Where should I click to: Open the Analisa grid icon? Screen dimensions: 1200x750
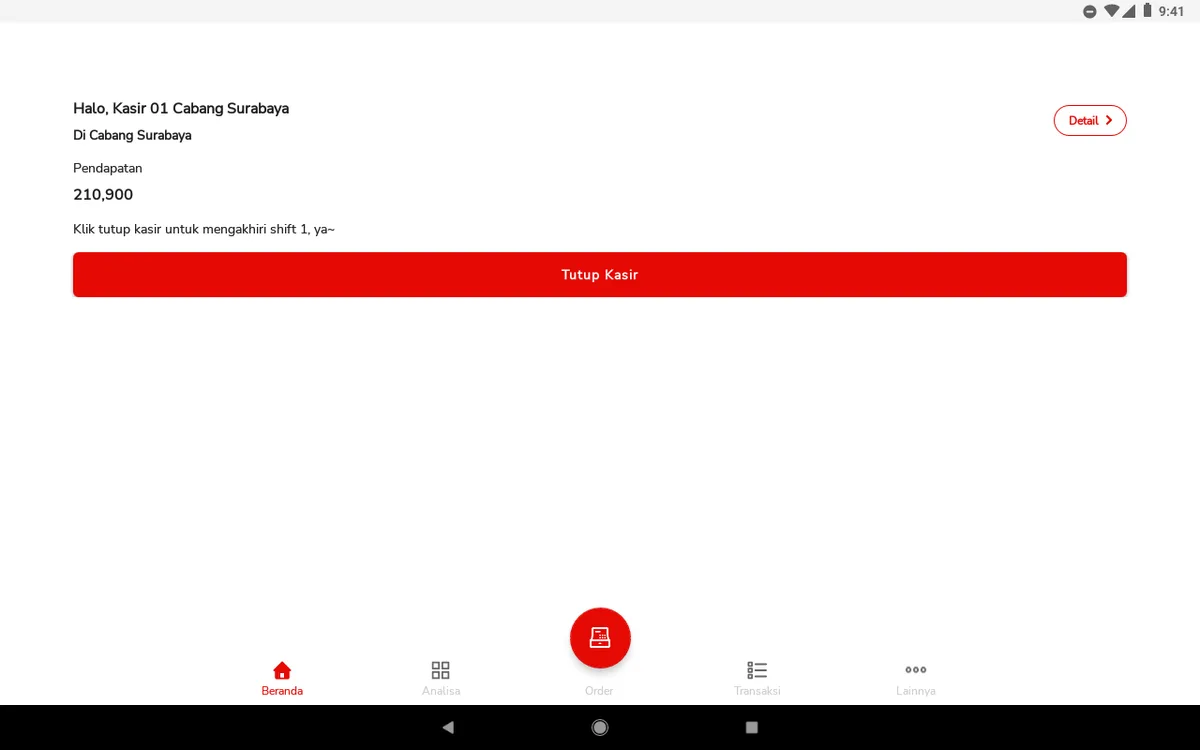tap(440, 670)
